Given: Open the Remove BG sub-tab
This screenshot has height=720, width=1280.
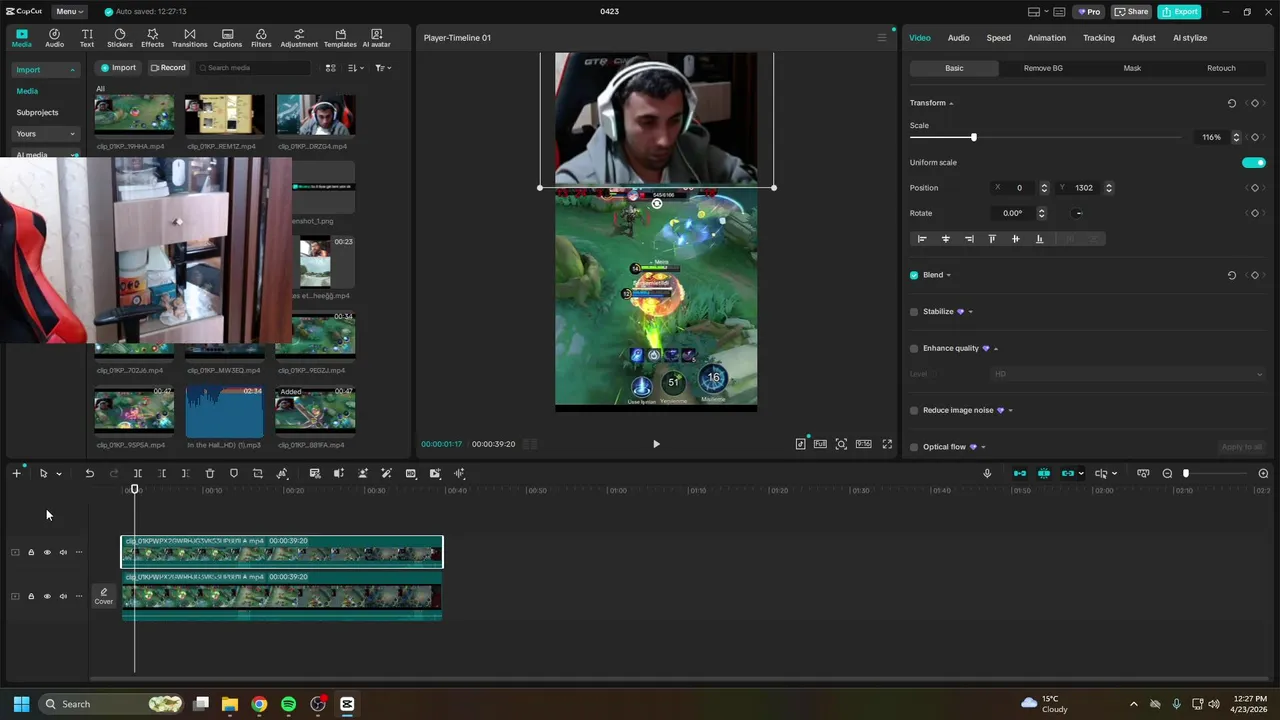Looking at the screenshot, I should point(1043,68).
